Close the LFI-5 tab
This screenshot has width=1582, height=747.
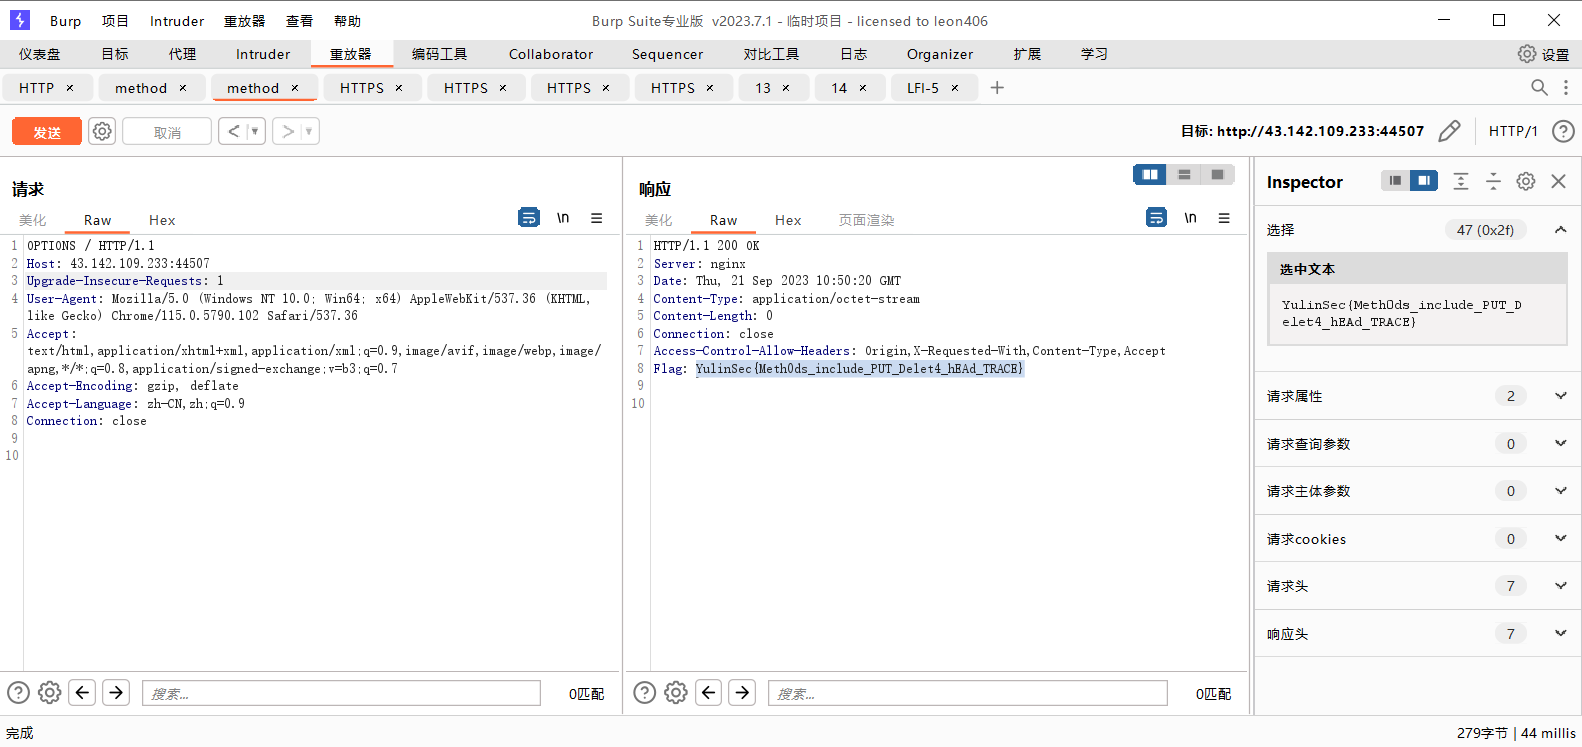(x=955, y=88)
